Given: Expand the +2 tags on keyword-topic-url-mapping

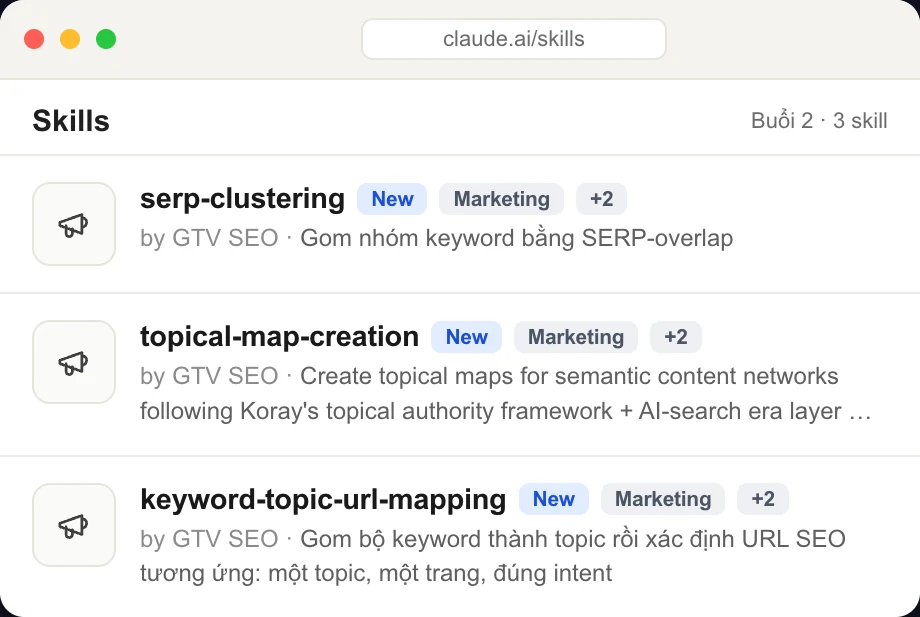Looking at the screenshot, I should (763, 499).
